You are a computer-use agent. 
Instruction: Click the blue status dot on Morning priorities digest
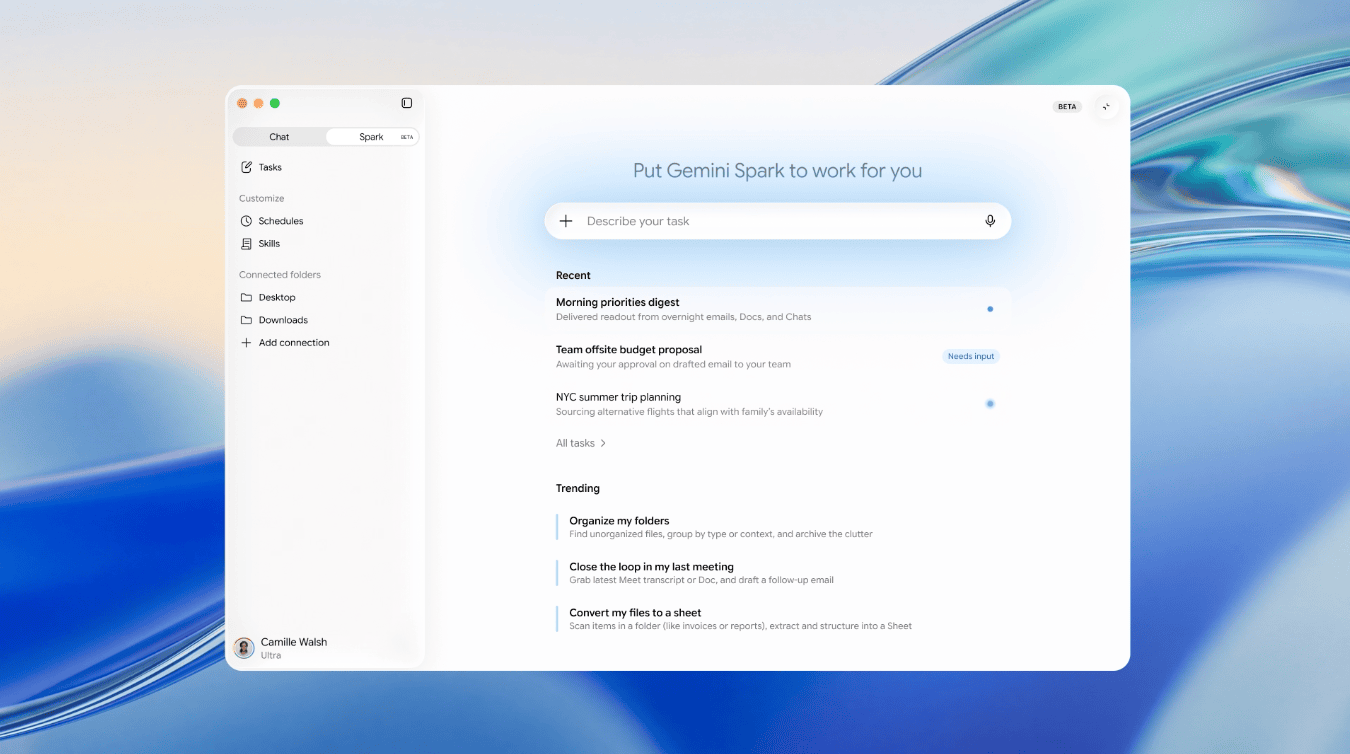pyautogui.click(x=990, y=309)
